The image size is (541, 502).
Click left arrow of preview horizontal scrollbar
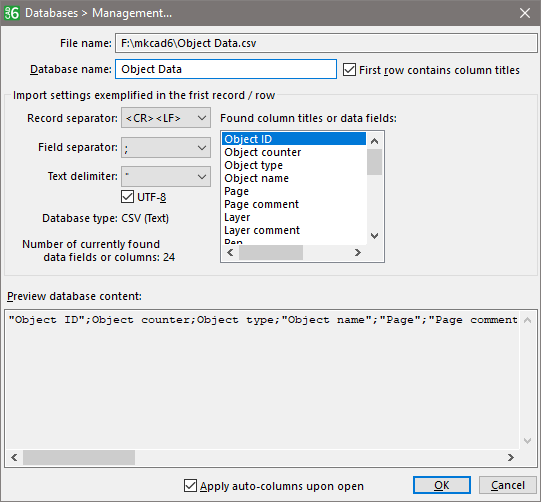pyautogui.click(x=14, y=457)
